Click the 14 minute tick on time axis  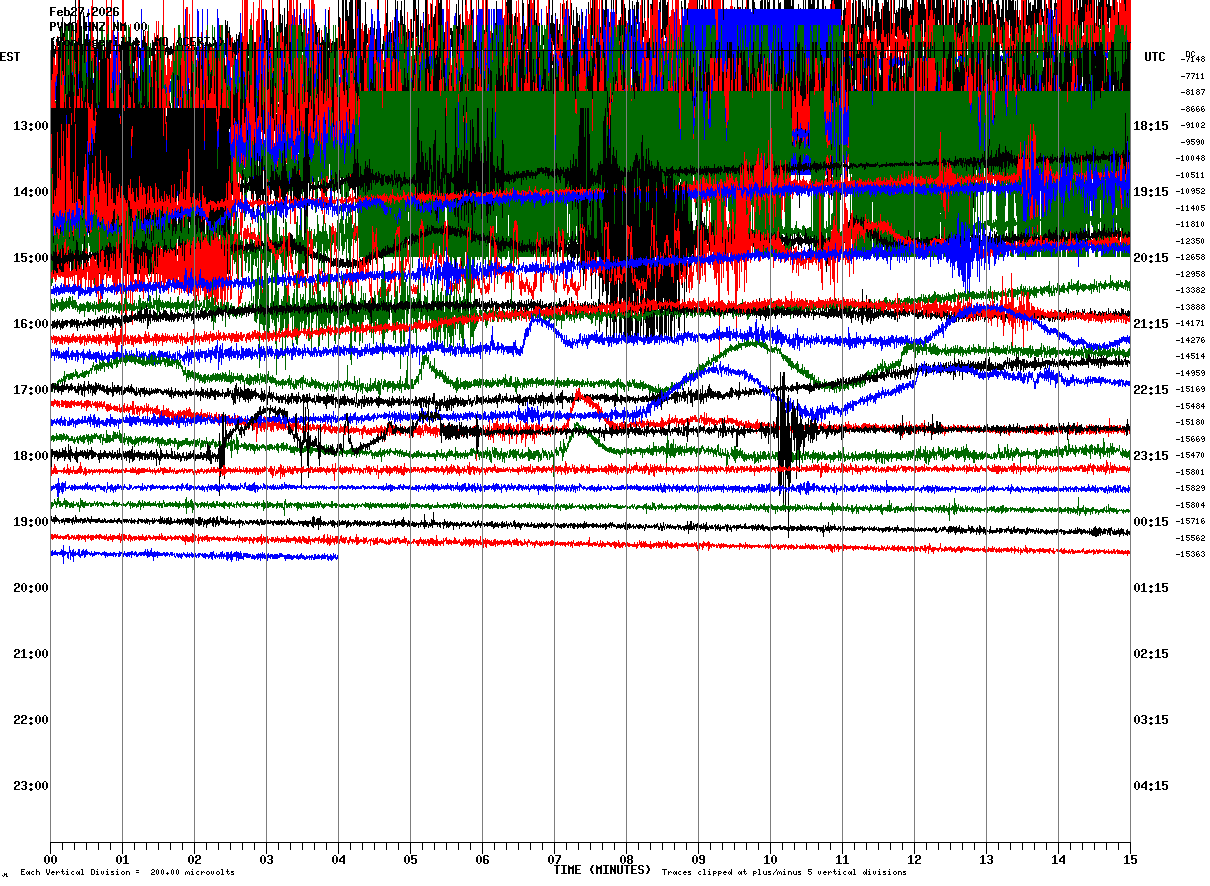tap(1058, 860)
